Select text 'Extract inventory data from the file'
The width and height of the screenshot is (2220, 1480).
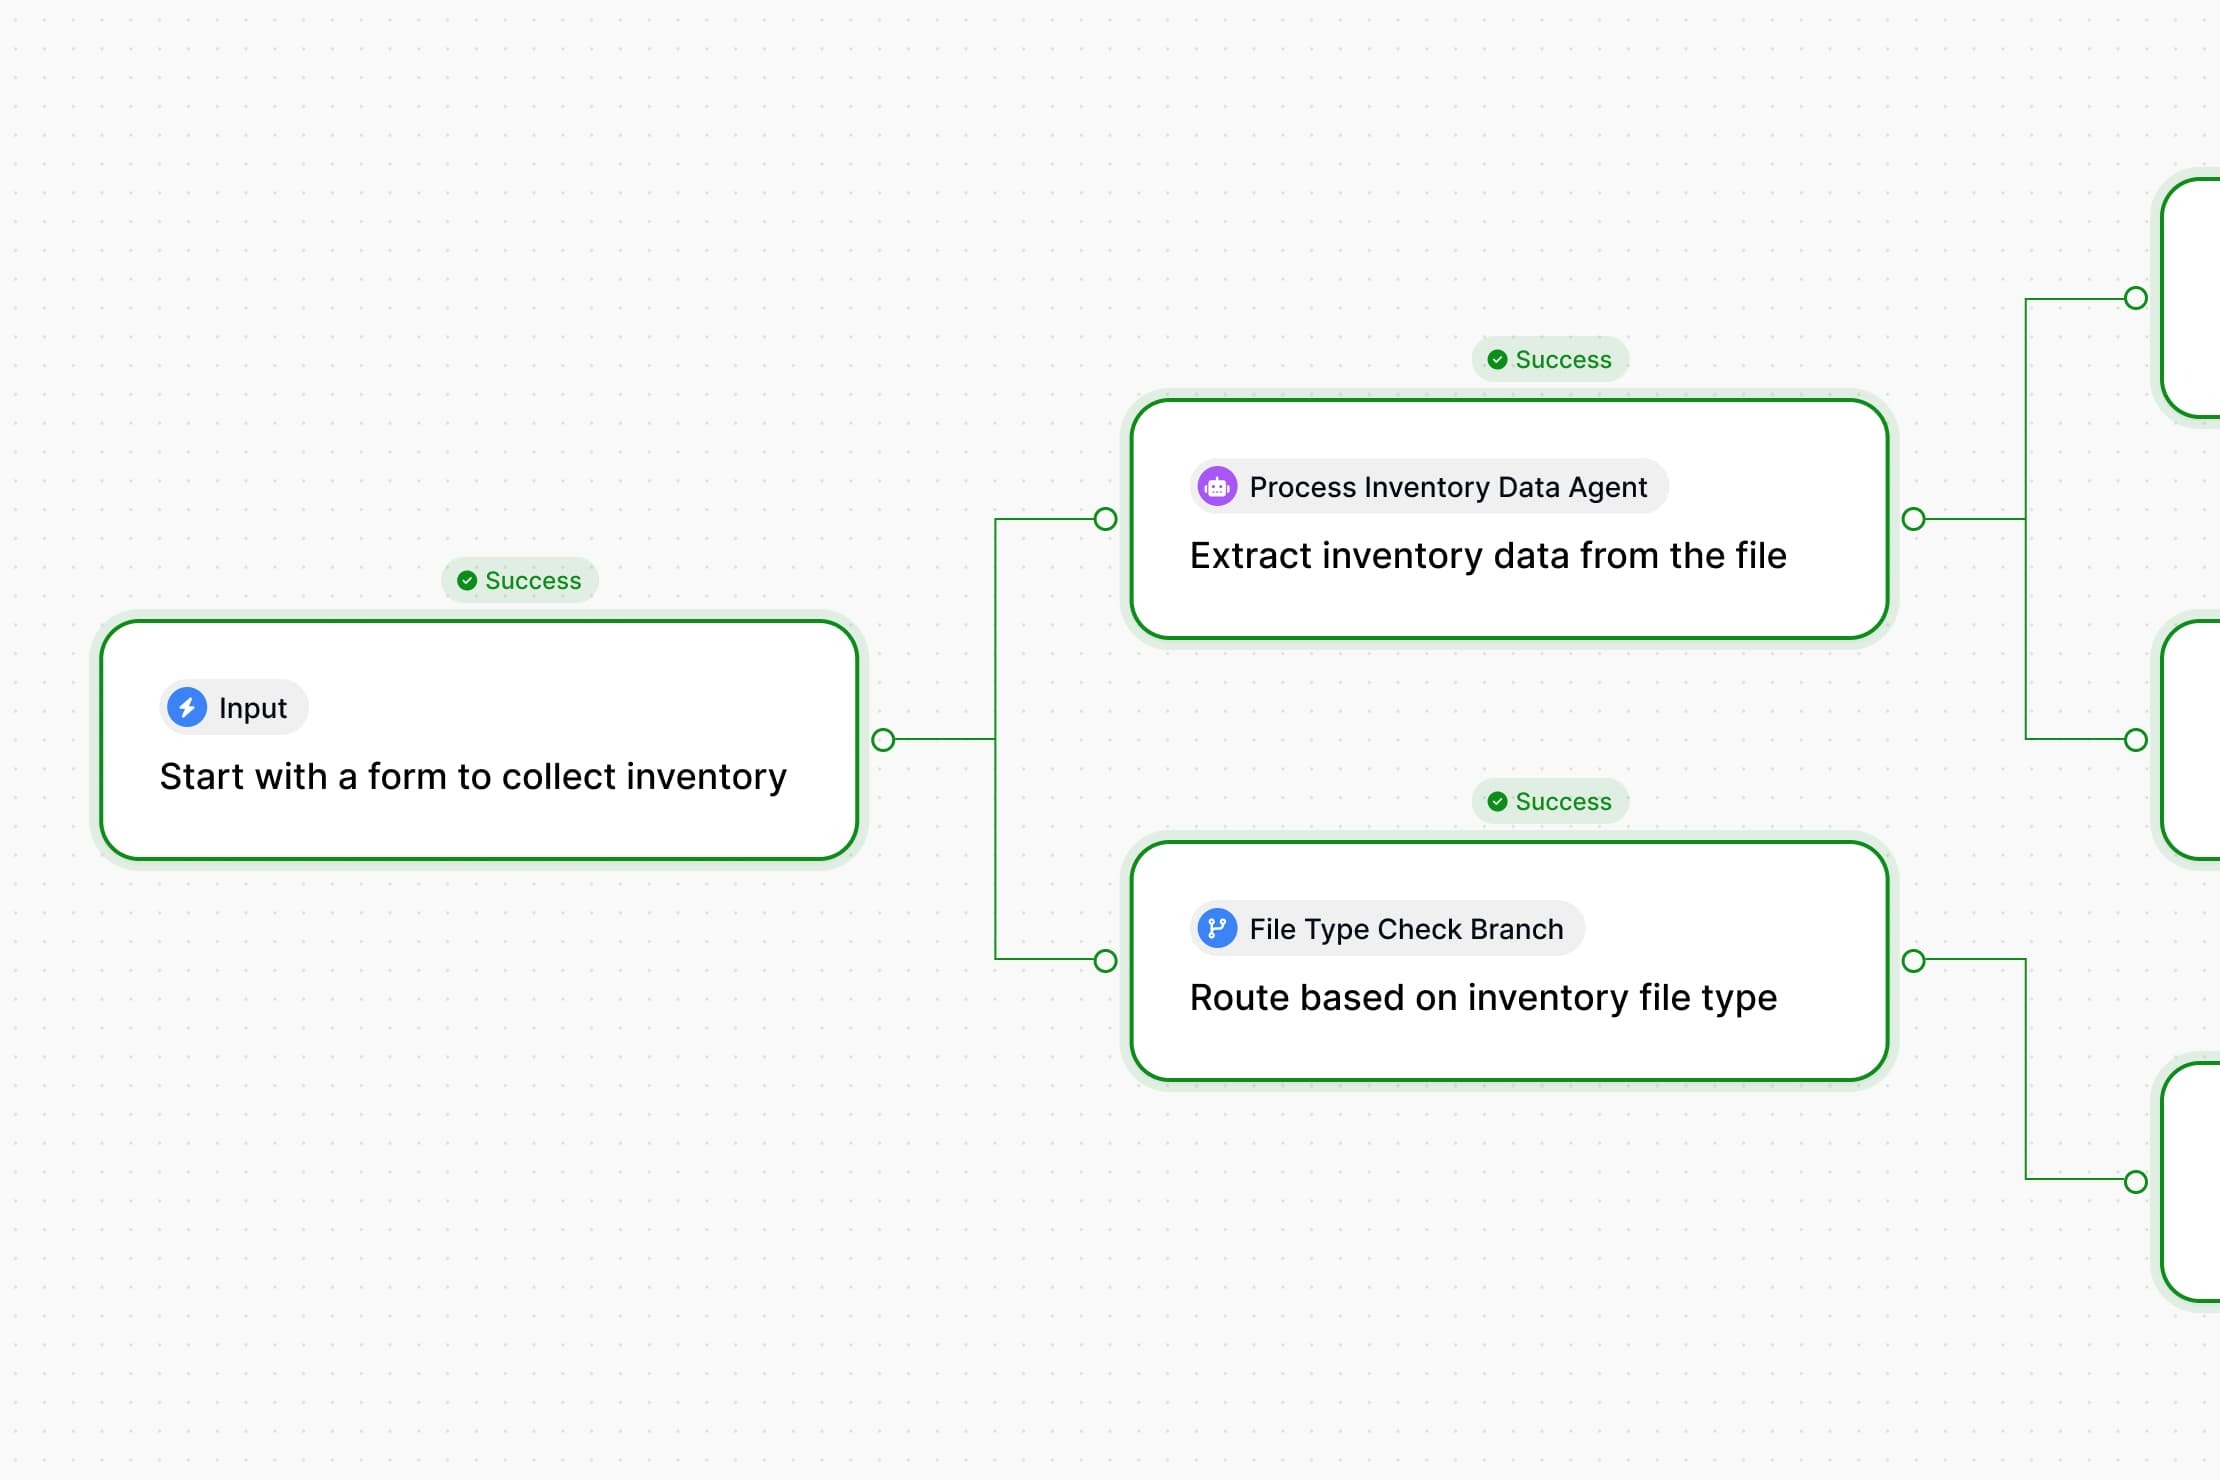click(x=1488, y=555)
